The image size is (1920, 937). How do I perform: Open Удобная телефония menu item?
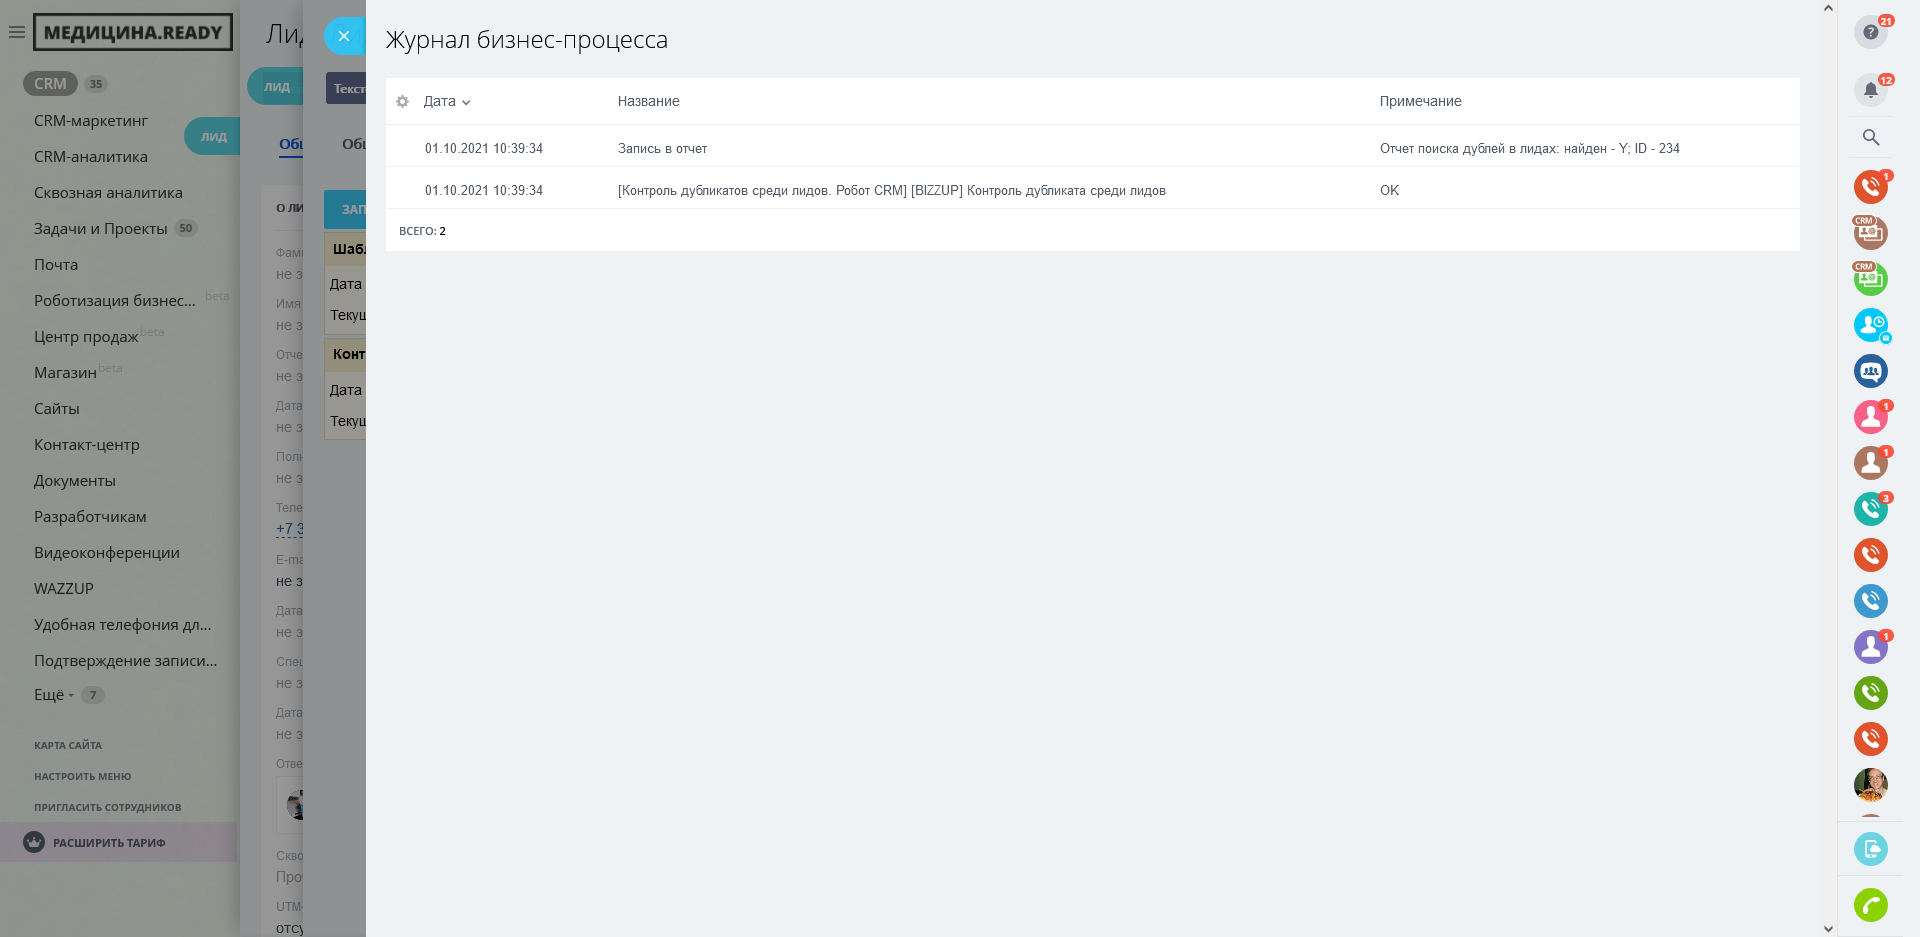123,625
